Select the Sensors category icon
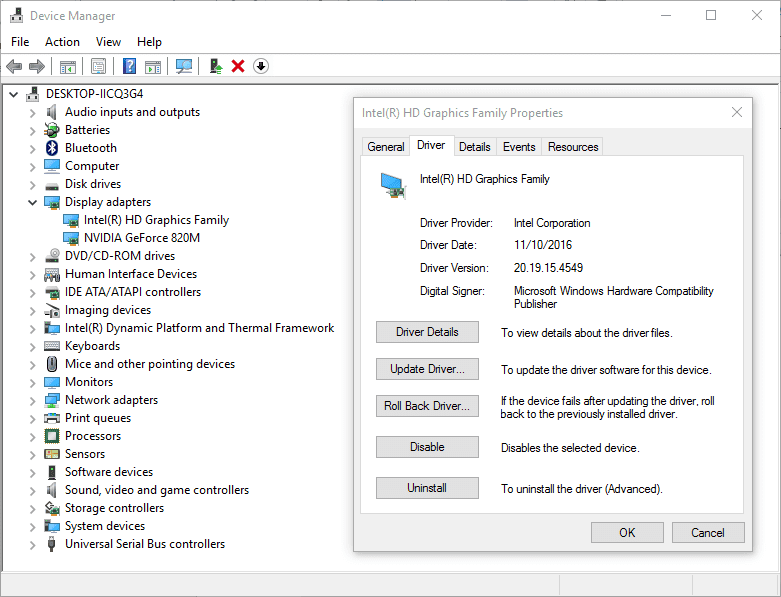 pyautogui.click(x=52, y=454)
